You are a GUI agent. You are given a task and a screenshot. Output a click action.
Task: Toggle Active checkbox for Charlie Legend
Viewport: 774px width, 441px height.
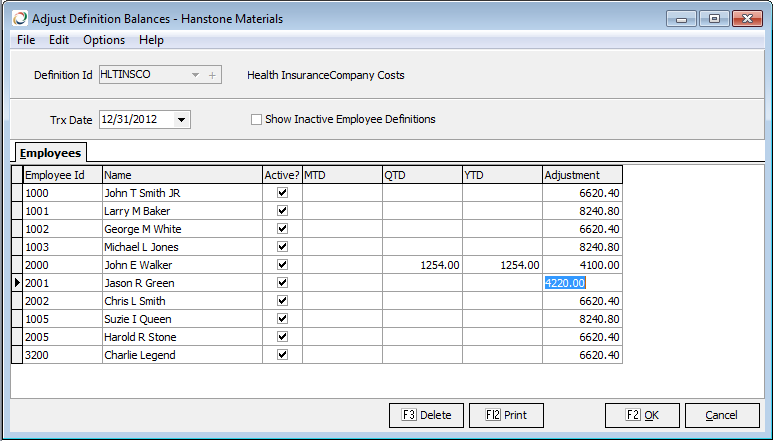coord(282,355)
